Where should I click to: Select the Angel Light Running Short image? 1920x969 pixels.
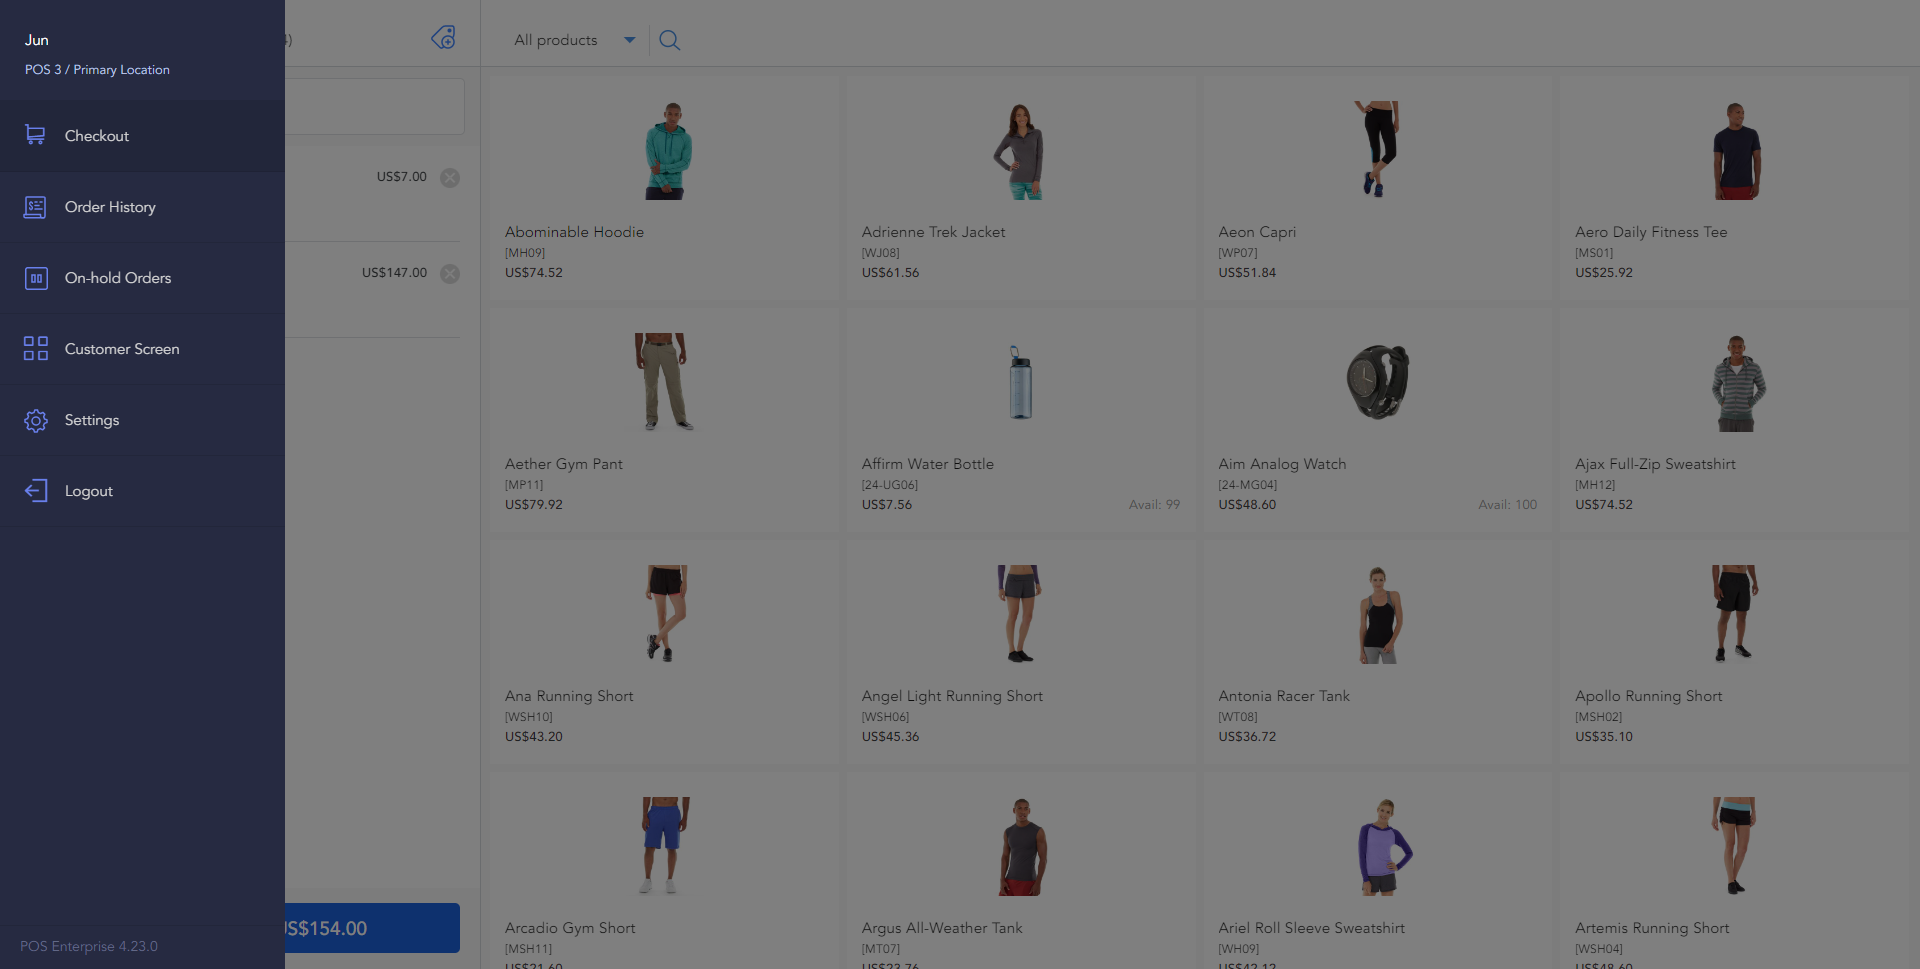pyautogui.click(x=1020, y=613)
